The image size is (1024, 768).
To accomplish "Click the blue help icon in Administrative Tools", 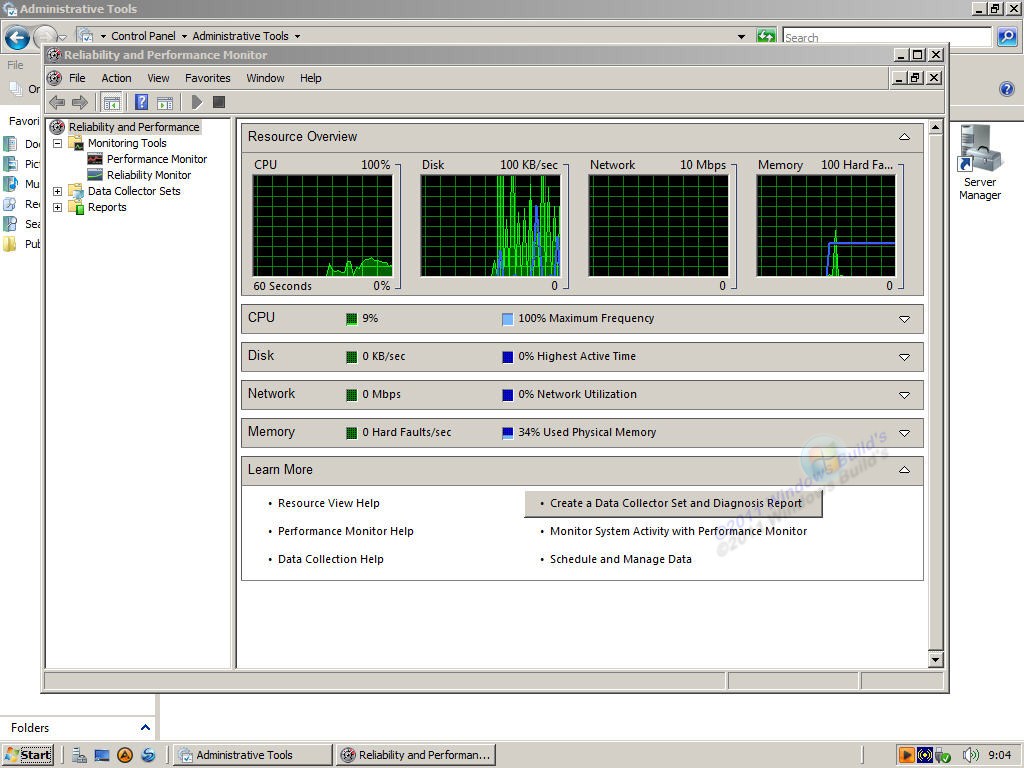I will pyautogui.click(x=1007, y=89).
